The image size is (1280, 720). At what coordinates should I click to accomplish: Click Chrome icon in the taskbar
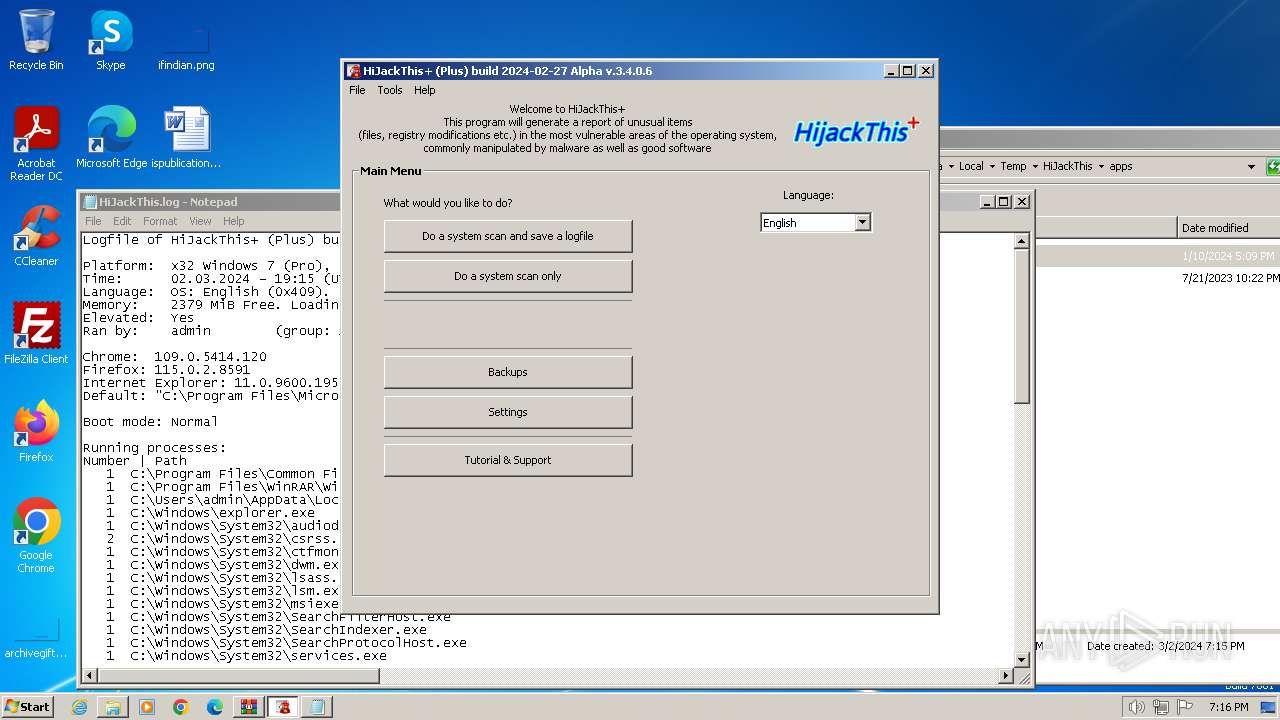(181, 707)
